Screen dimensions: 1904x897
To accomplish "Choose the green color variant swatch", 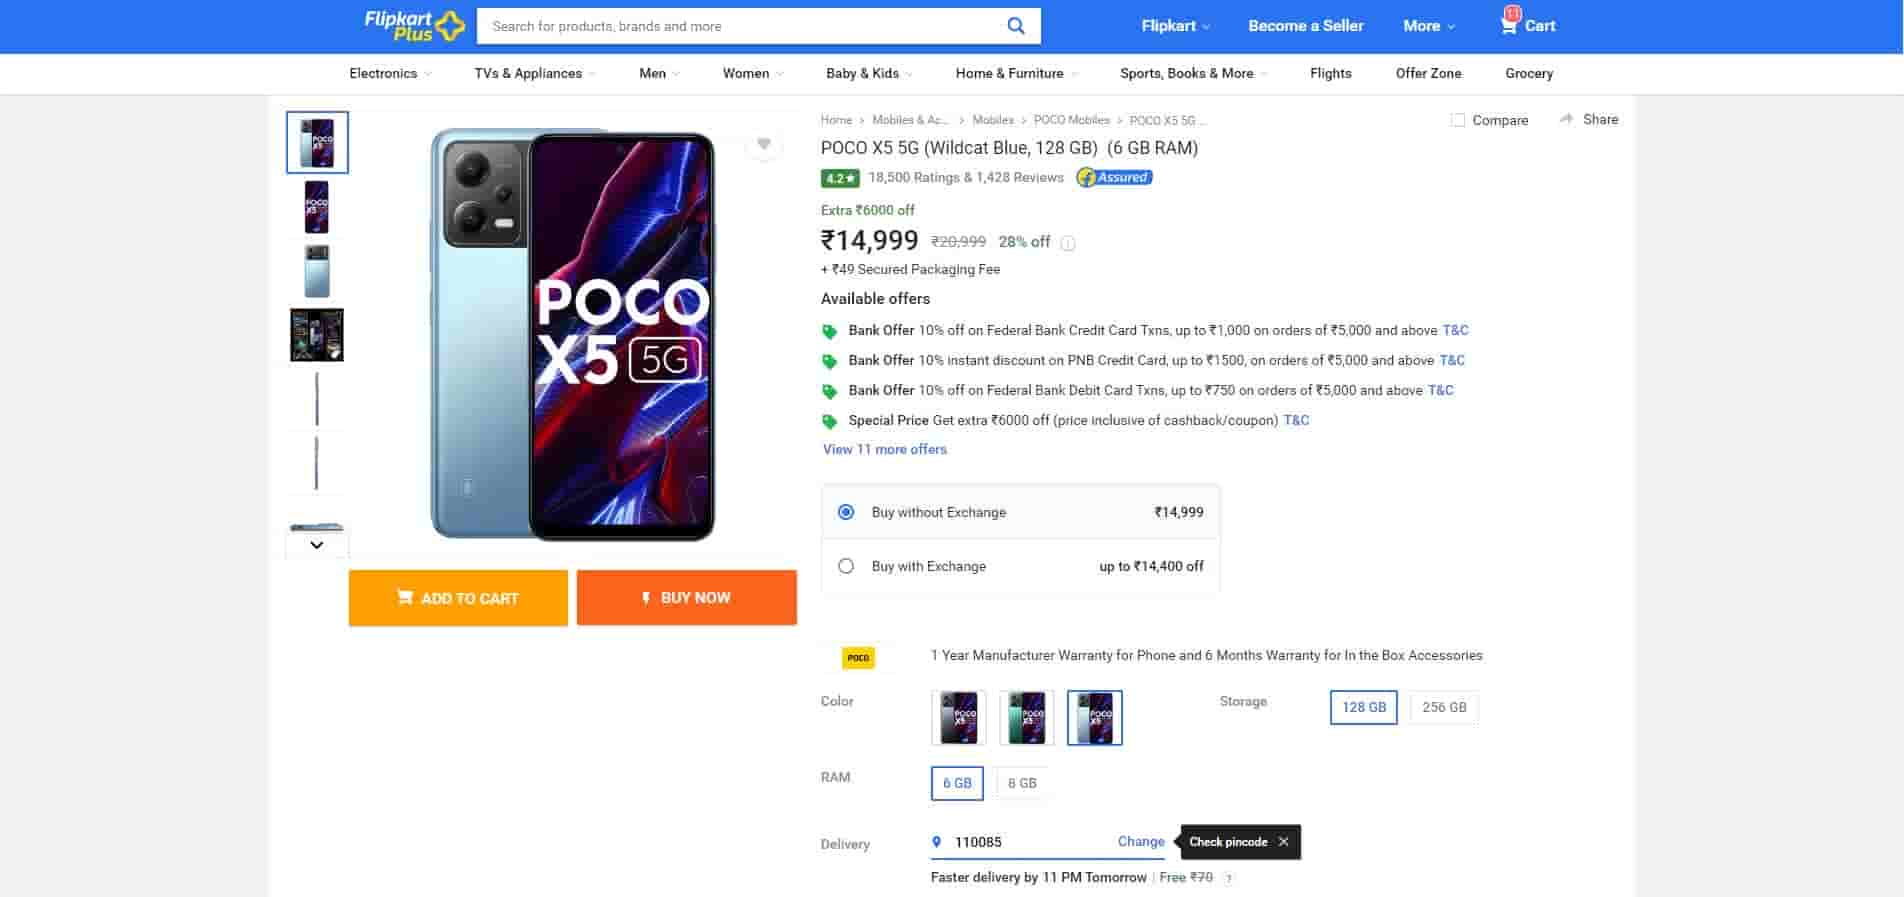I will pyautogui.click(x=1027, y=717).
